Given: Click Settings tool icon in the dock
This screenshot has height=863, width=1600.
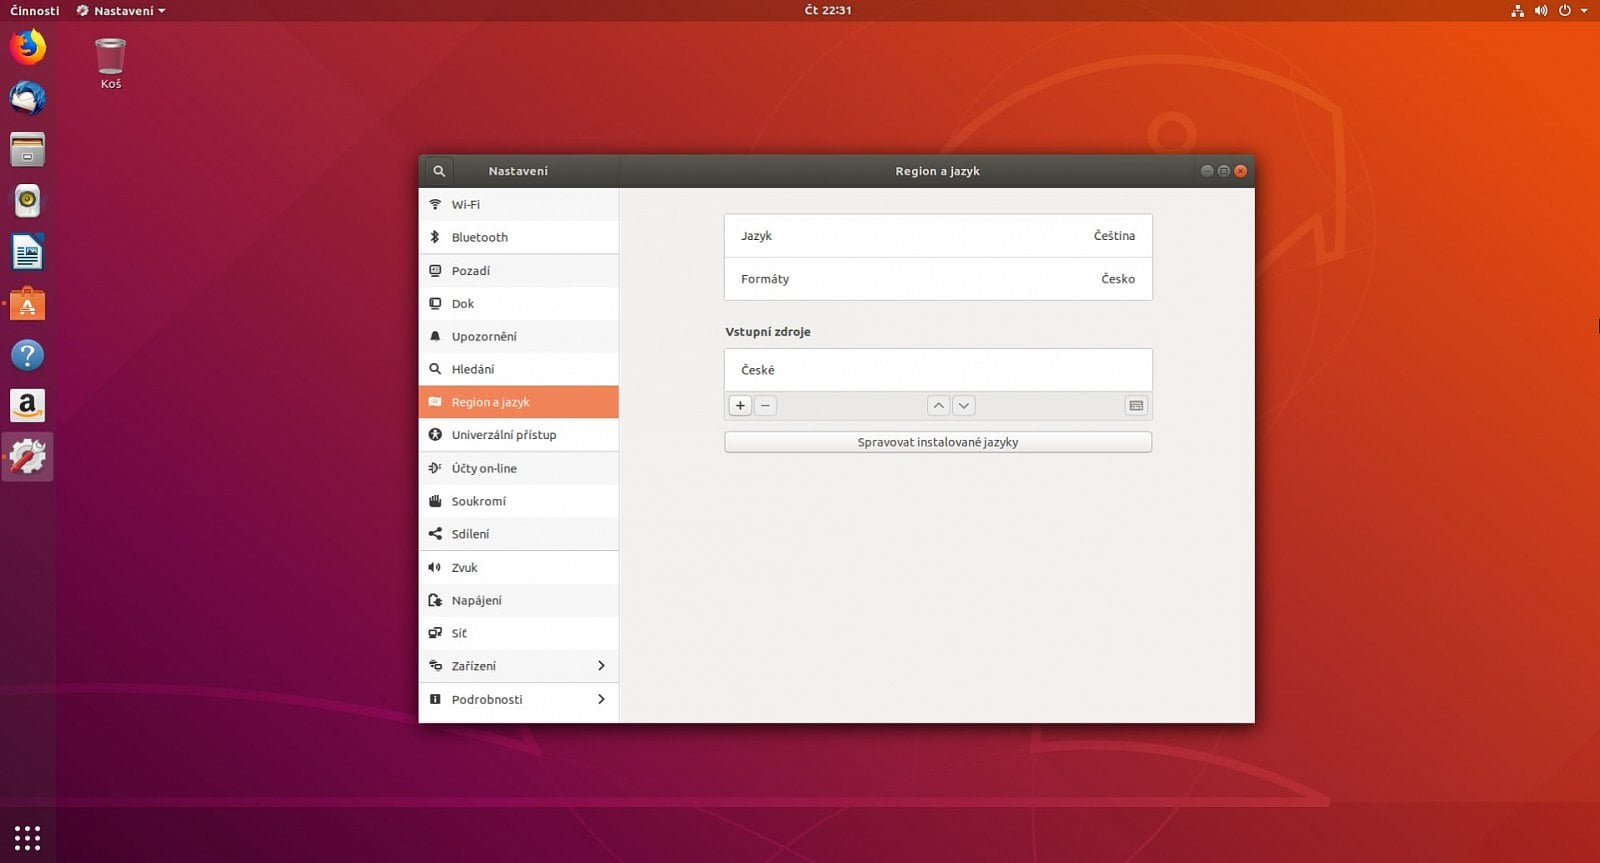Looking at the screenshot, I should click(27, 457).
